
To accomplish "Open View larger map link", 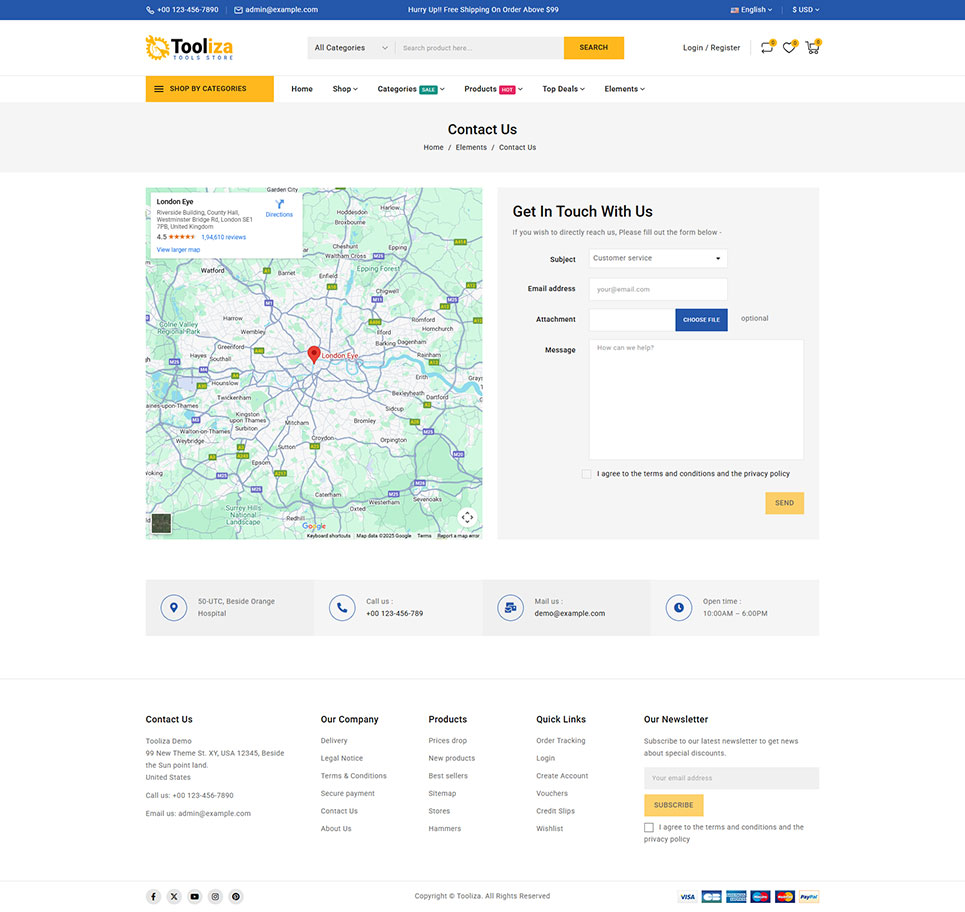I will (178, 250).
